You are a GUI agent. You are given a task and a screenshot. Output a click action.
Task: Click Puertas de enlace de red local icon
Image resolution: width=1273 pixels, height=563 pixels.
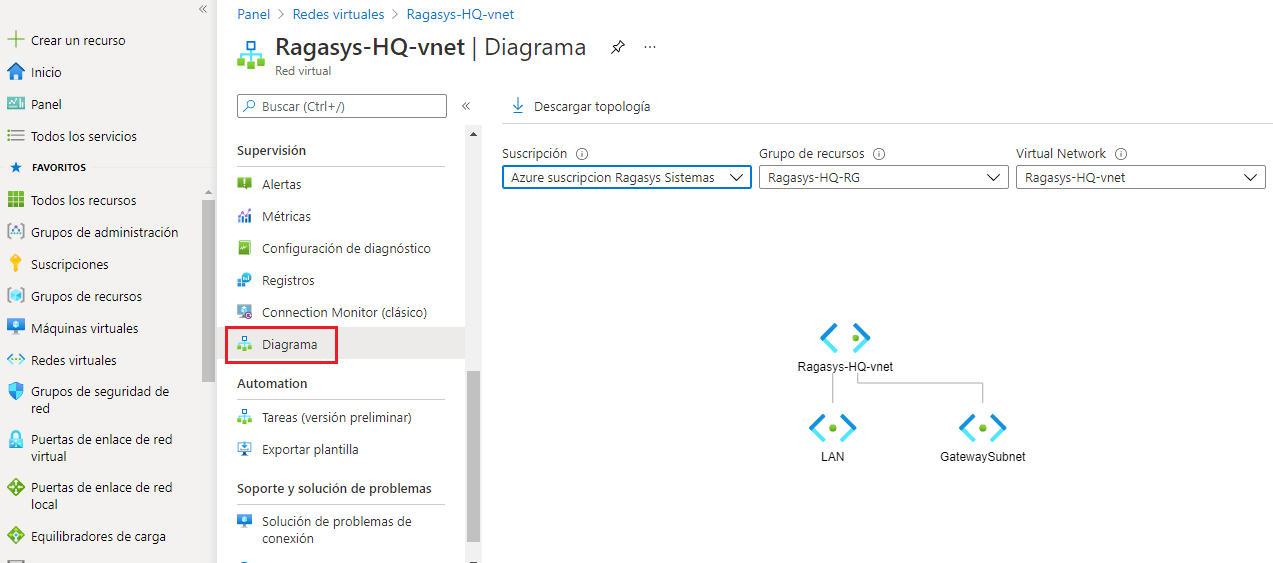15,488
